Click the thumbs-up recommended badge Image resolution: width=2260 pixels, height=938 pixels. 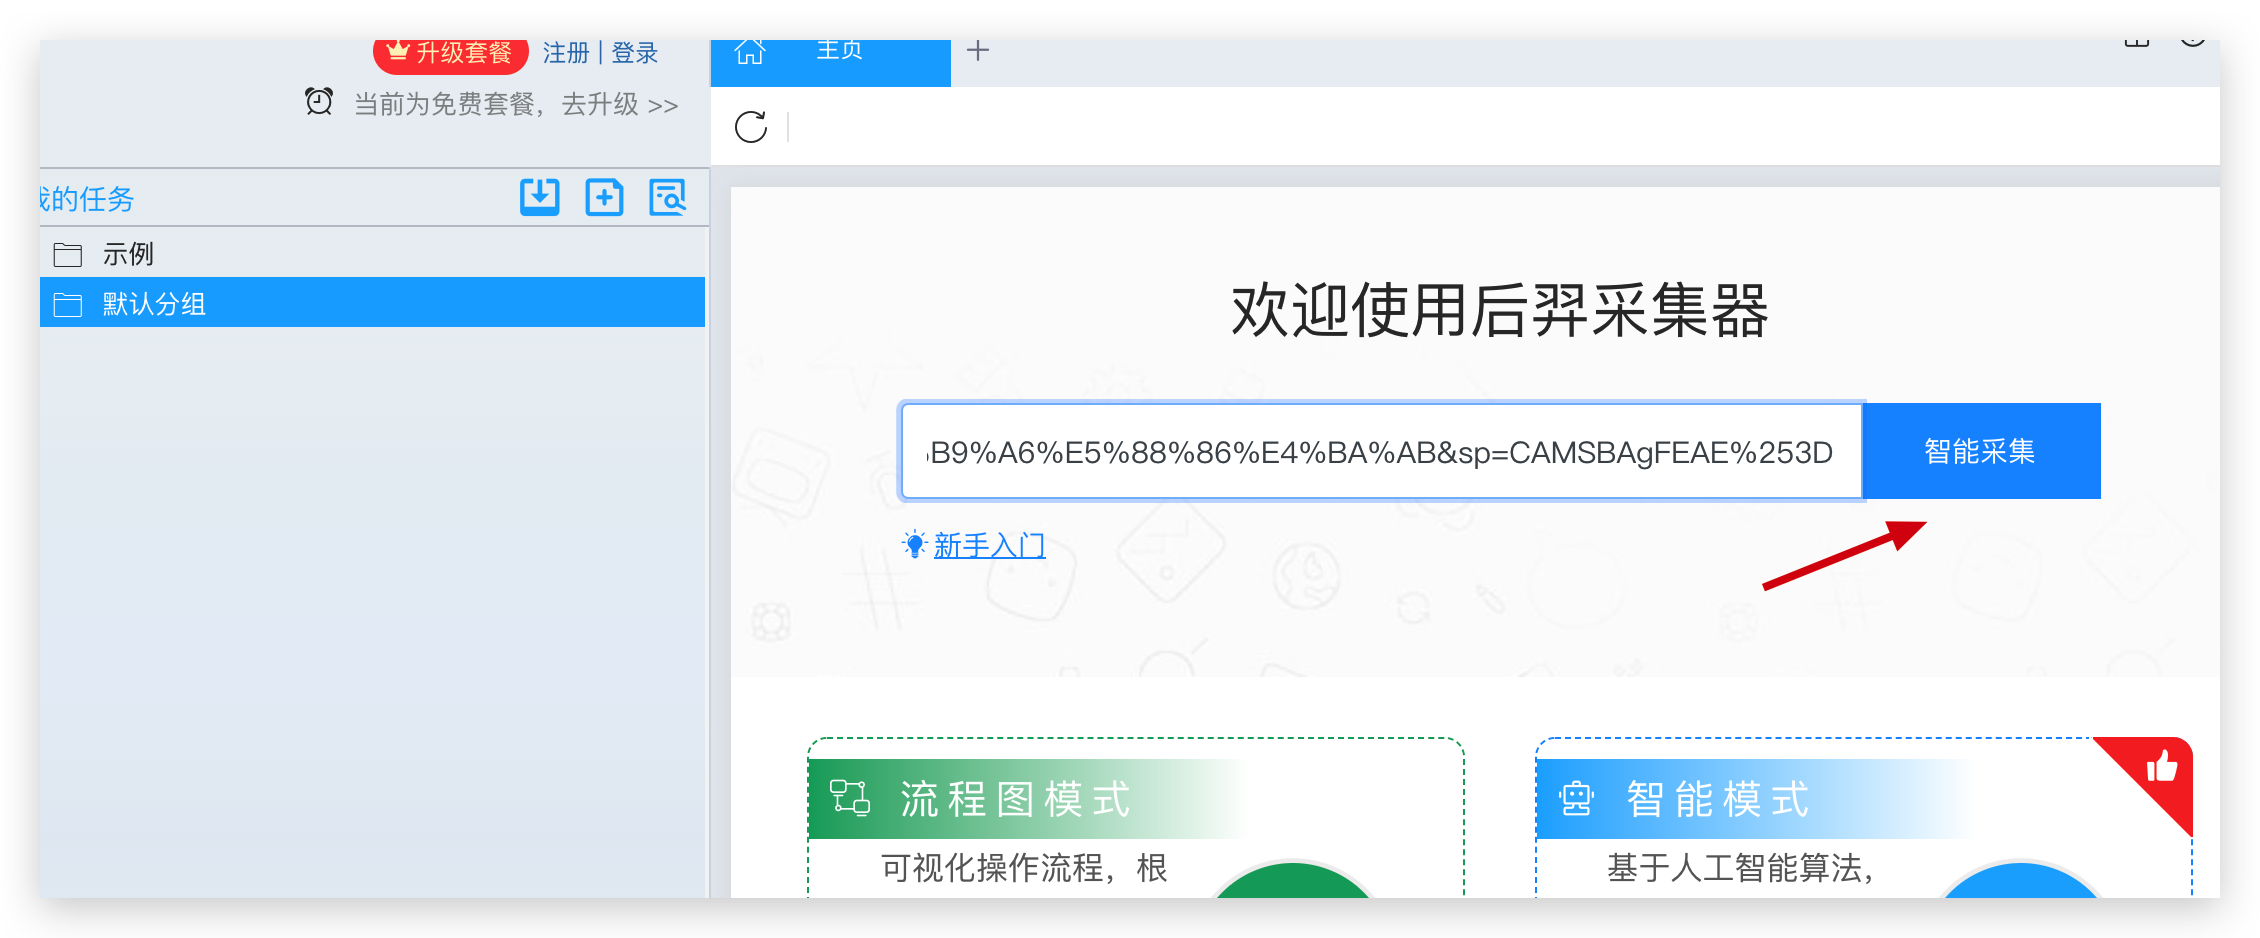(2161, 767)
